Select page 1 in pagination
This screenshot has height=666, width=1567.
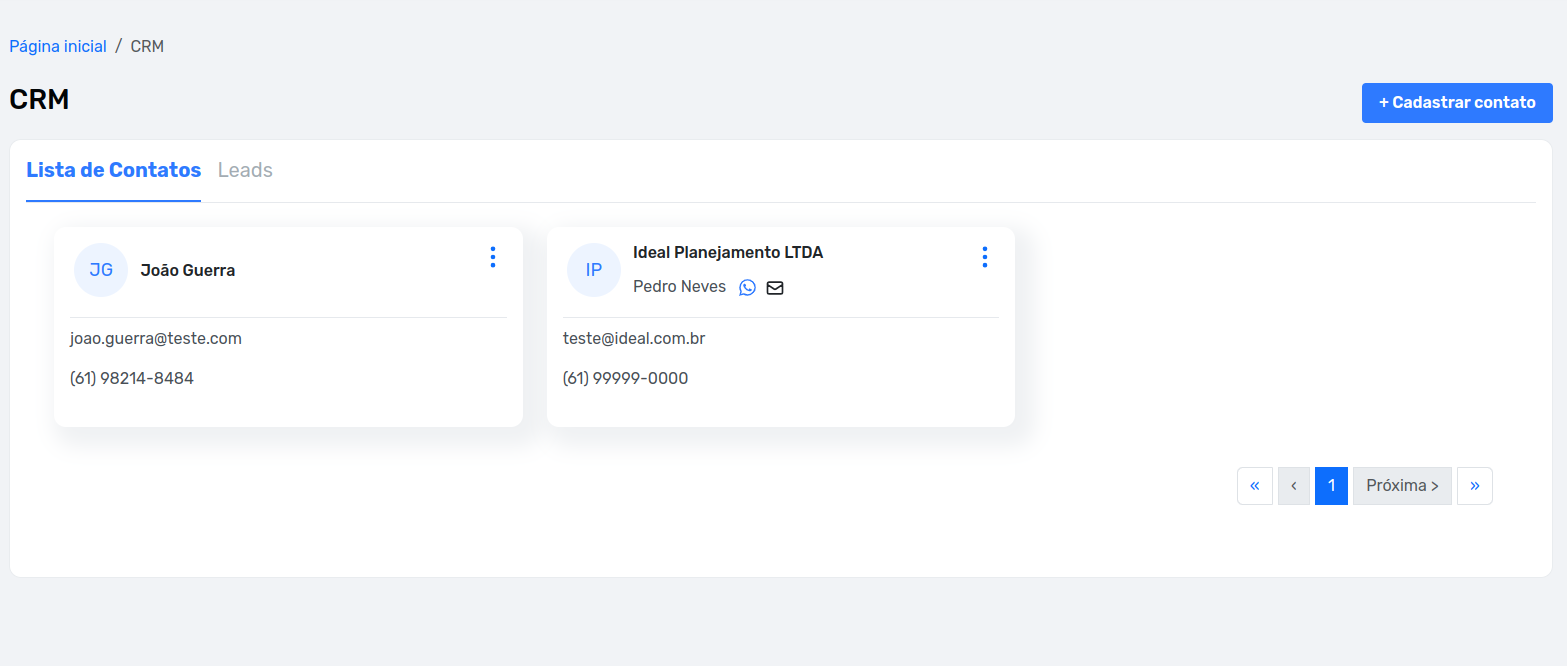pos(1331,486)
